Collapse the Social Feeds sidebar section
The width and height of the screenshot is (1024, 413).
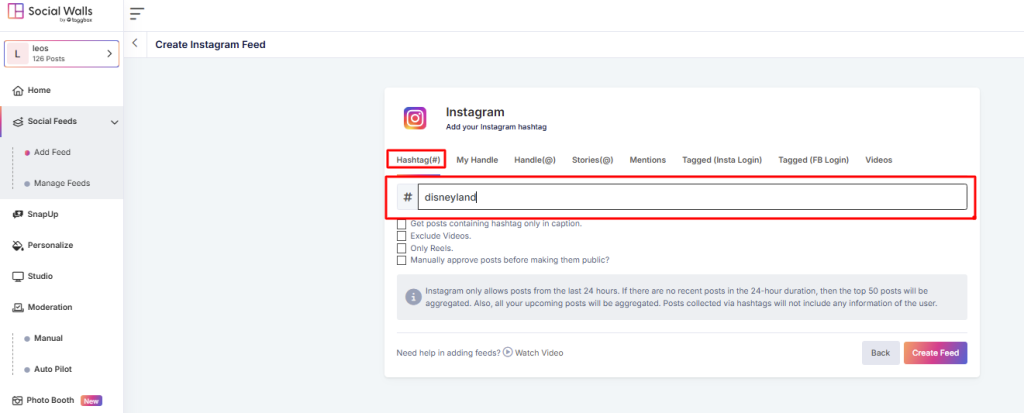click(114, 122)
